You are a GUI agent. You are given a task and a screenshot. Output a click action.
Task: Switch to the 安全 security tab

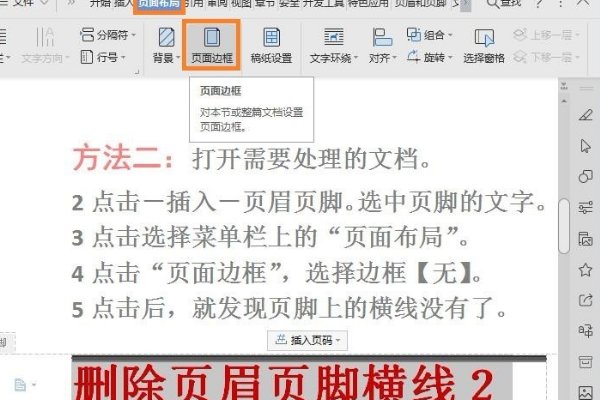tap(289, 3)
